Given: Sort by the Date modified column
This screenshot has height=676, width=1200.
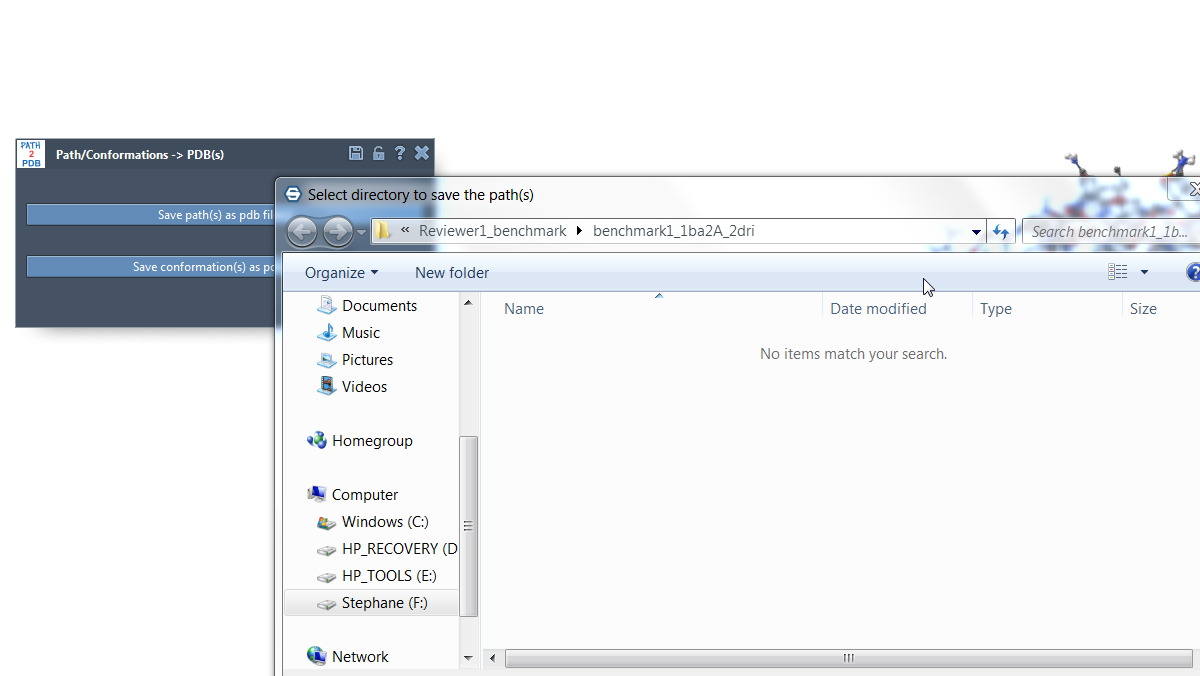Looking at the screenshot, I should coord(878,309).
